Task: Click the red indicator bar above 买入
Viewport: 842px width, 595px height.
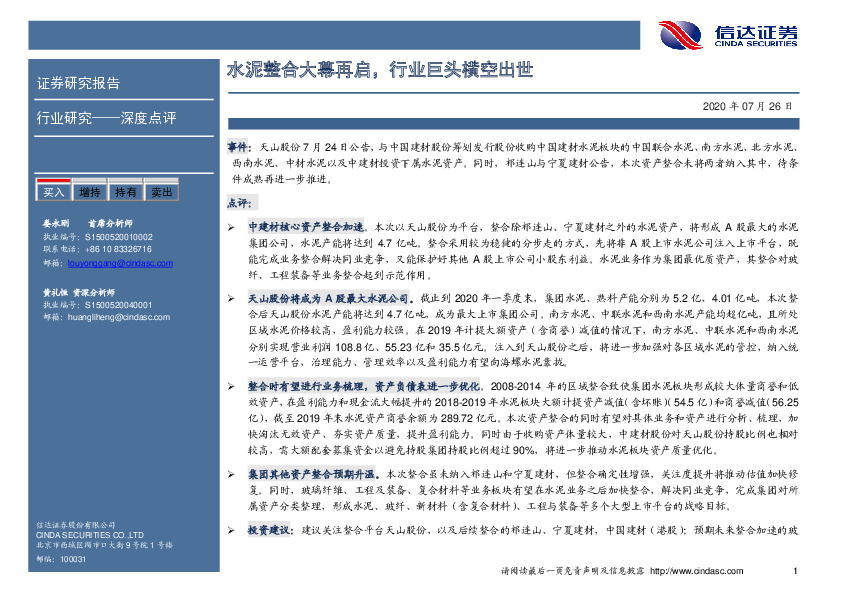Action: 52,182
